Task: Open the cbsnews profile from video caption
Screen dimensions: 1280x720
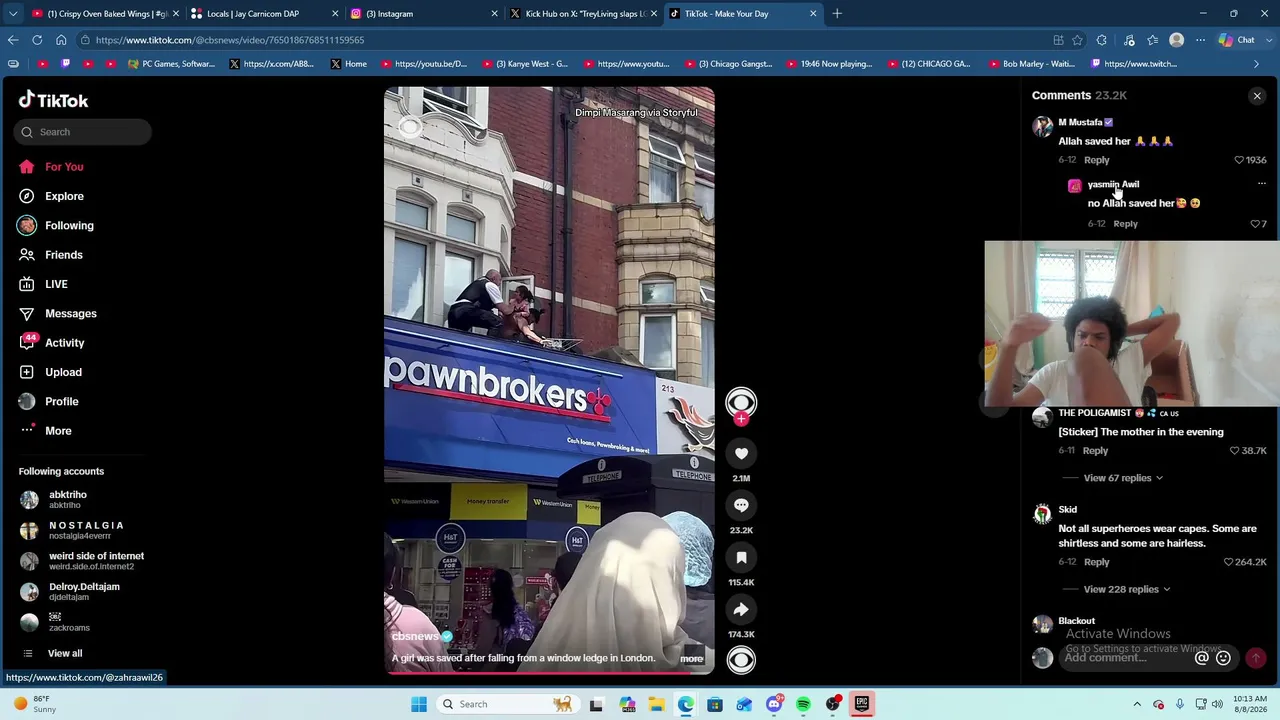Action: click(415, 637)
